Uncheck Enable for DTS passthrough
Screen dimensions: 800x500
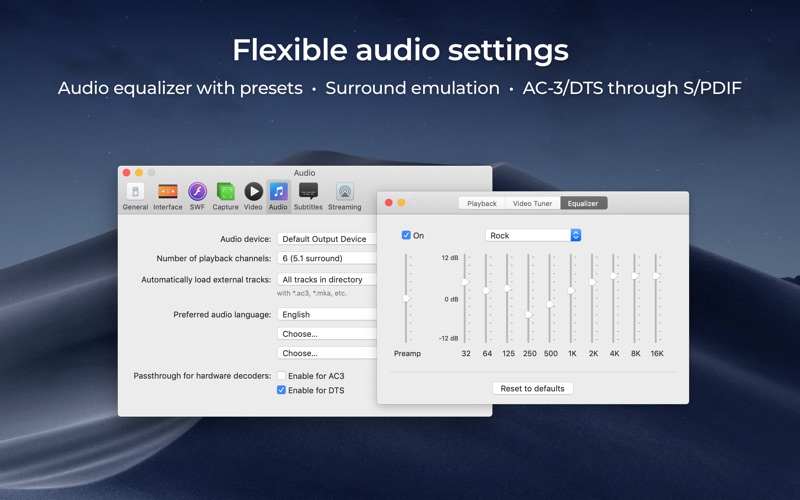[281, 390]
